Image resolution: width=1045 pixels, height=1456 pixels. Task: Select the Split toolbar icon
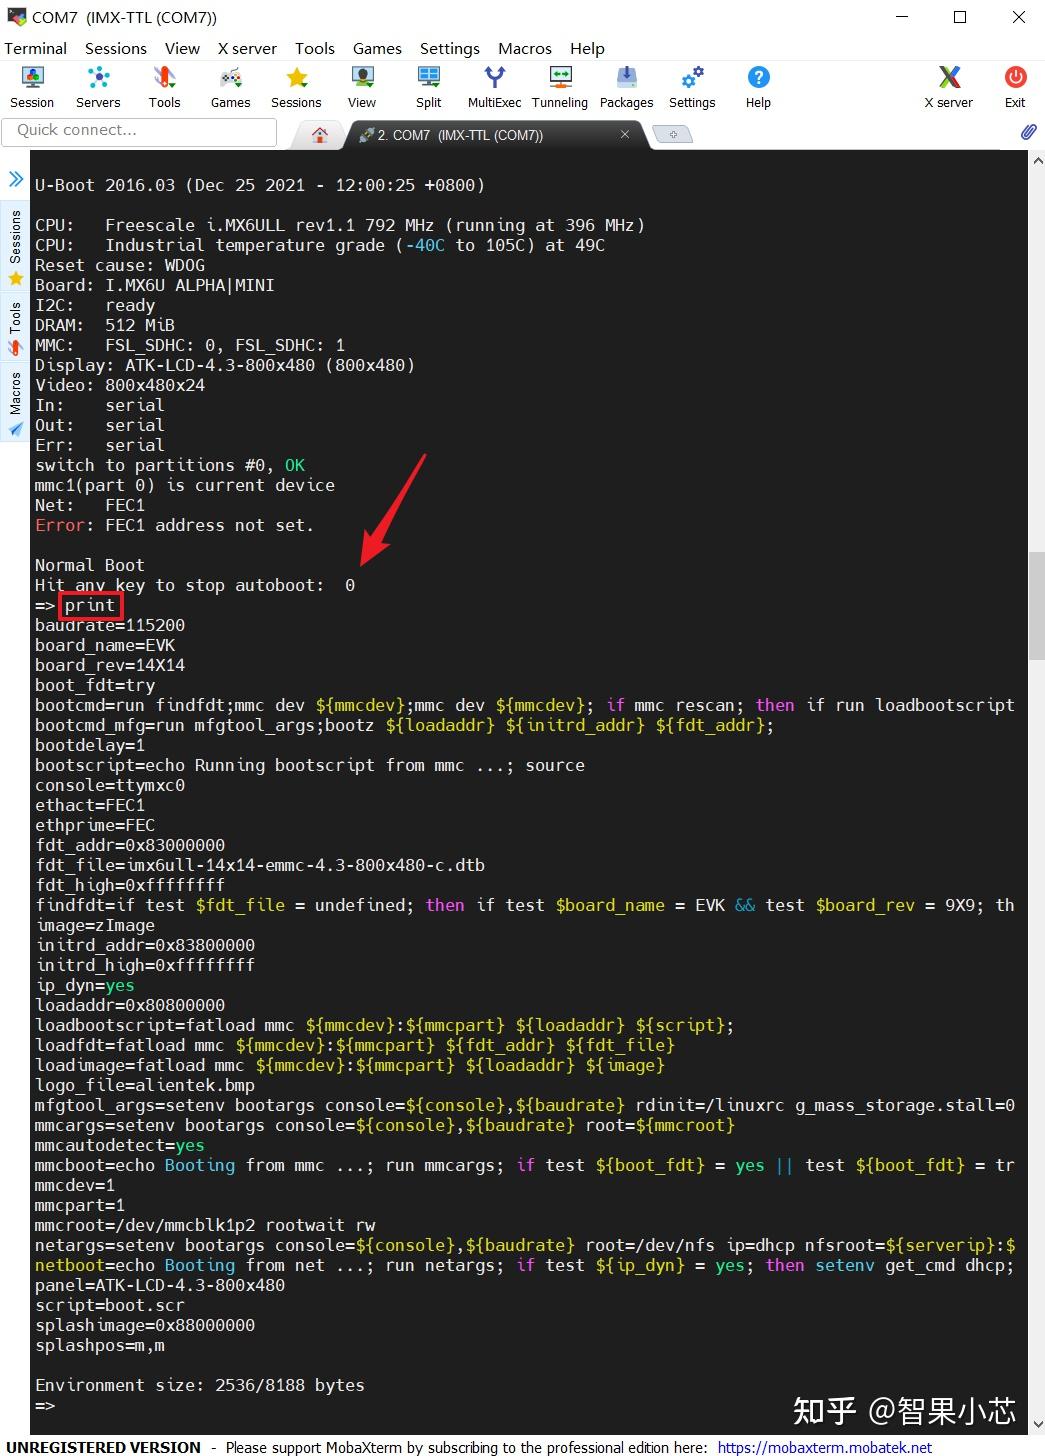(429, 87)
